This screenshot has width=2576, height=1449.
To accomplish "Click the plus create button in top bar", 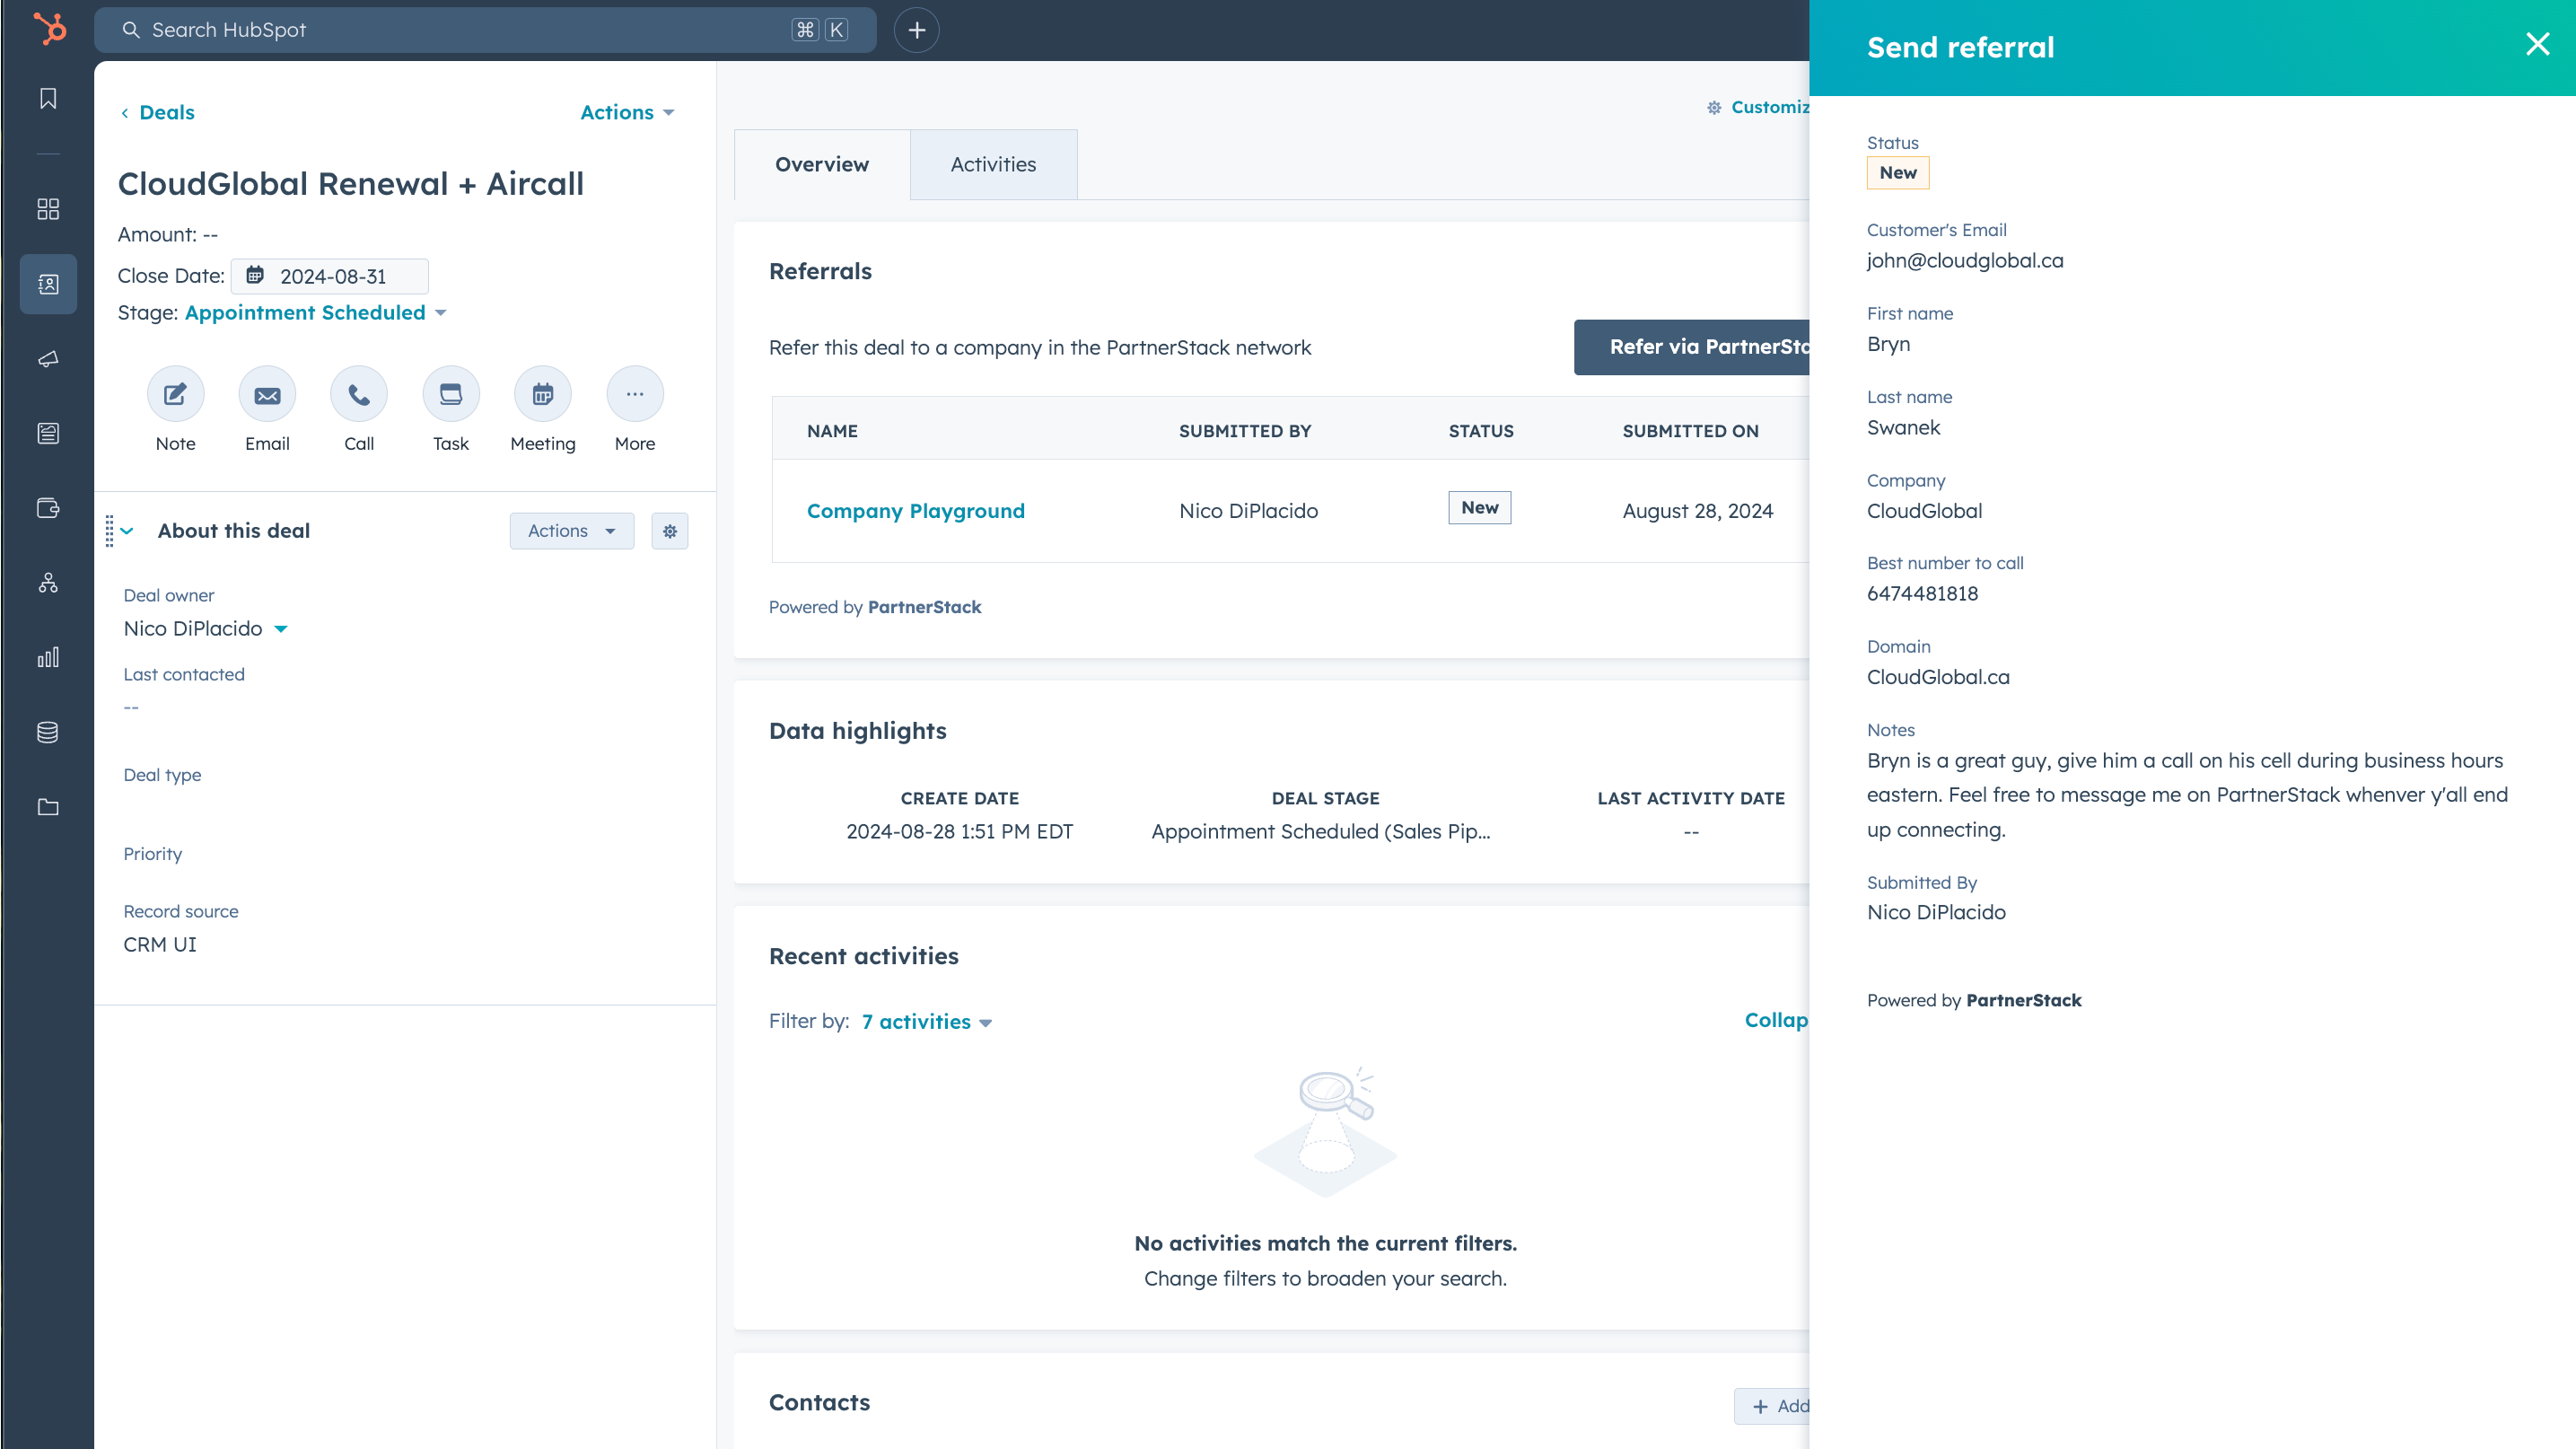I will tap(916, 30).
